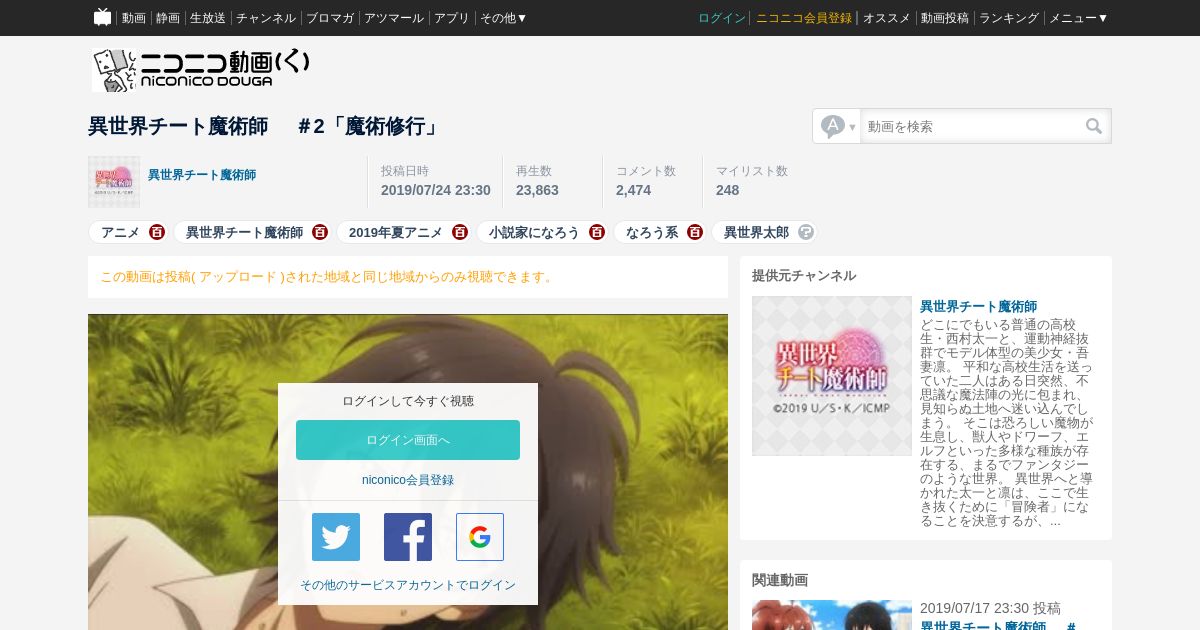Select the 異世界太郎 tag
The image size is (1200, 630).
point(756,232)
